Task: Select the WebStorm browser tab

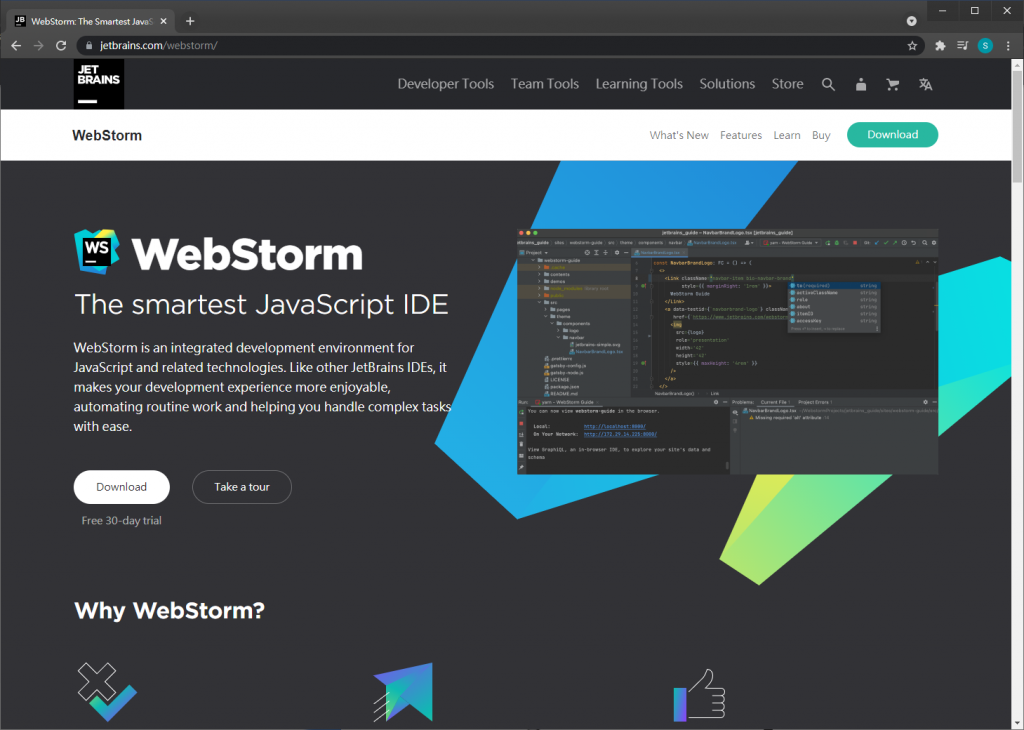Action: [x=91, y=22]
